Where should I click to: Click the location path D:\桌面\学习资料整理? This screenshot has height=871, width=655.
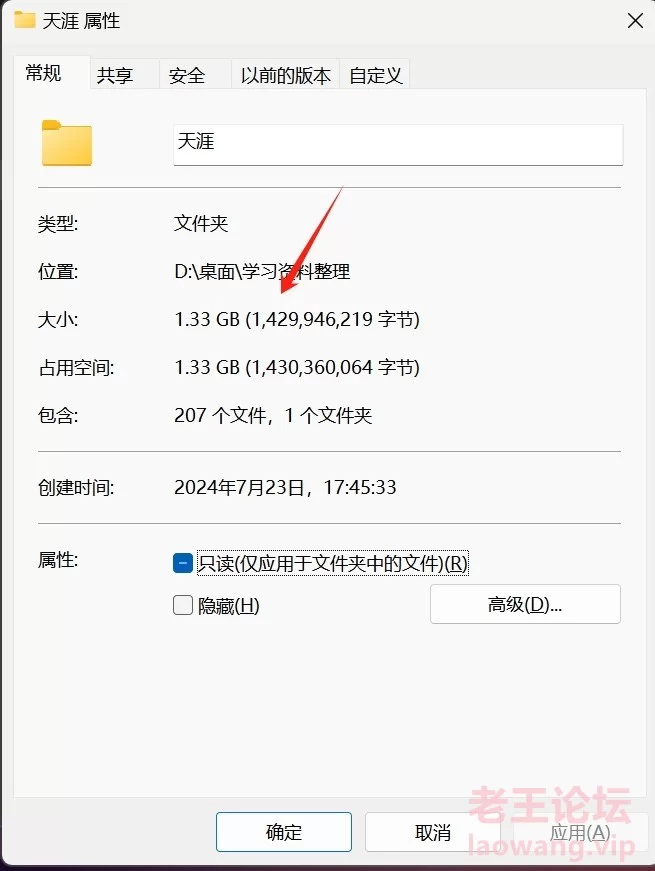pos(262,271)
